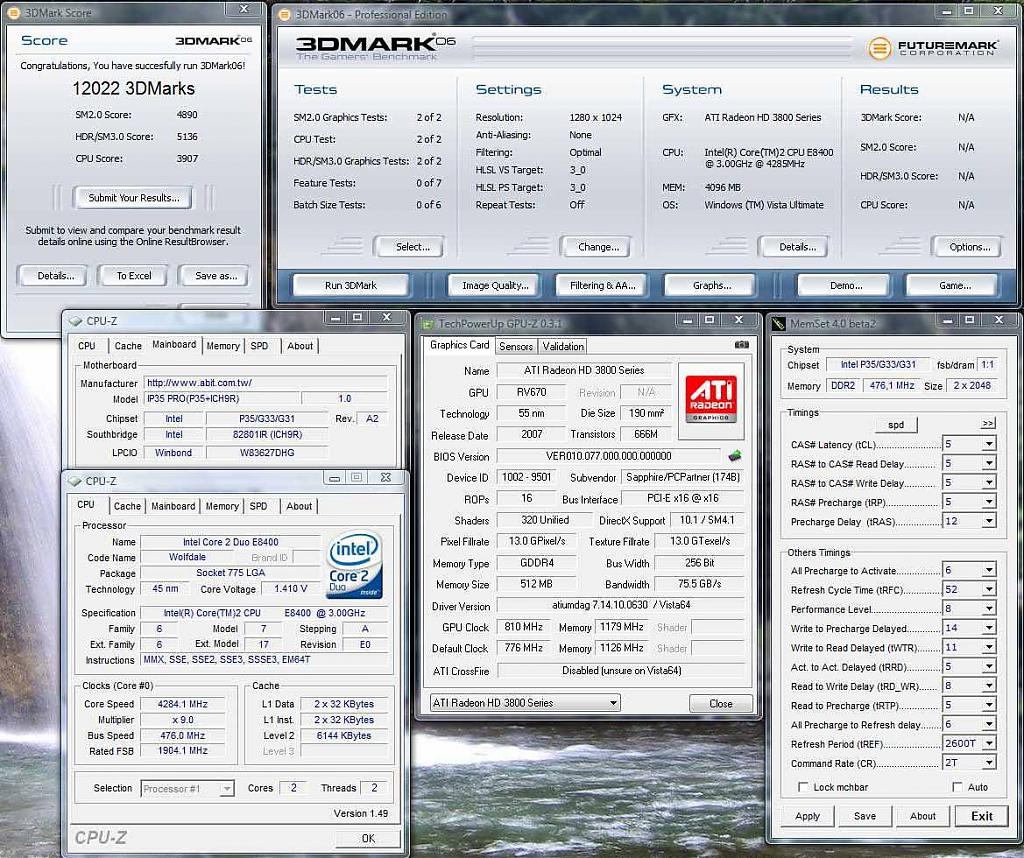Click OK in the CPU-Z processor window
The image size is (1024, 858).
click(x=368, y=838)
